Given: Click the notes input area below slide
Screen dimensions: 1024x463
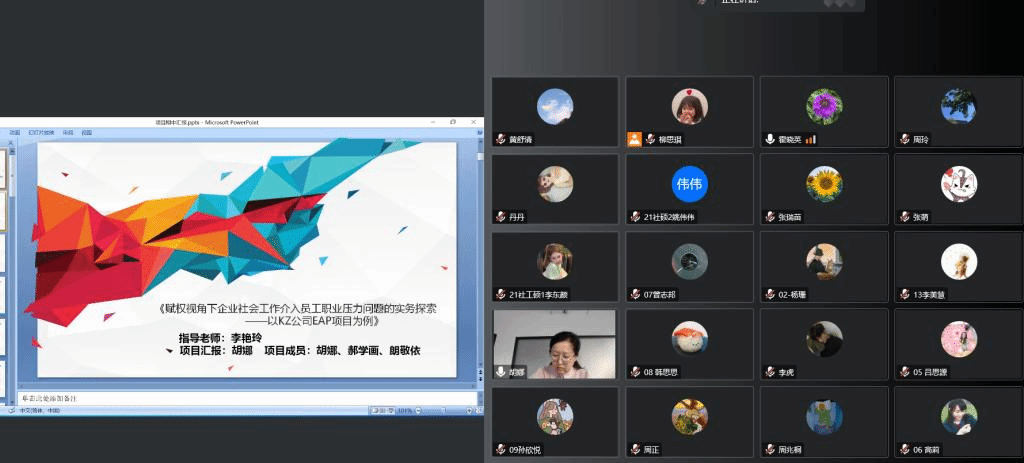Looking at the screenshot, I should point(240,398).
